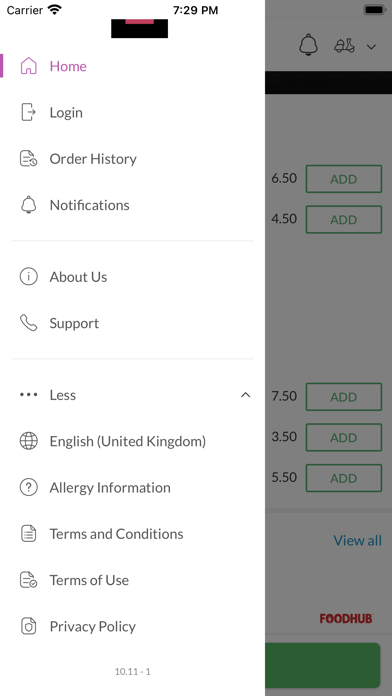This screenshot has width=392, height=696.
Task: Collapse the Less section chevron
Action: pos(245,395)
